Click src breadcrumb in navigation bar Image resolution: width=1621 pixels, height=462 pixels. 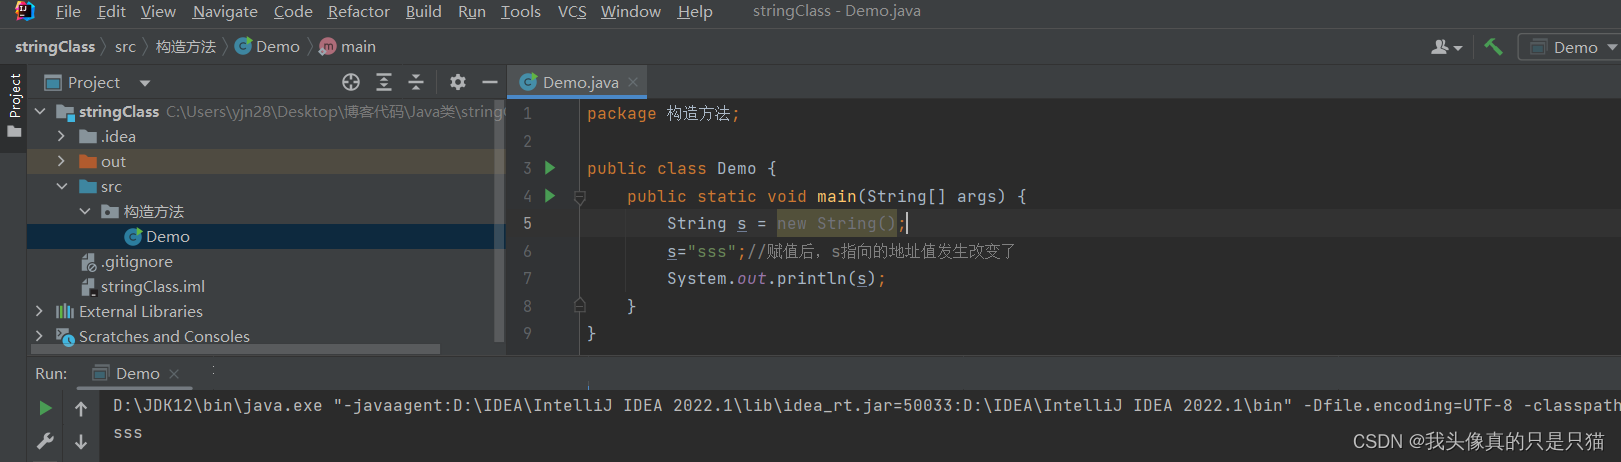click(x=125, y=46)
